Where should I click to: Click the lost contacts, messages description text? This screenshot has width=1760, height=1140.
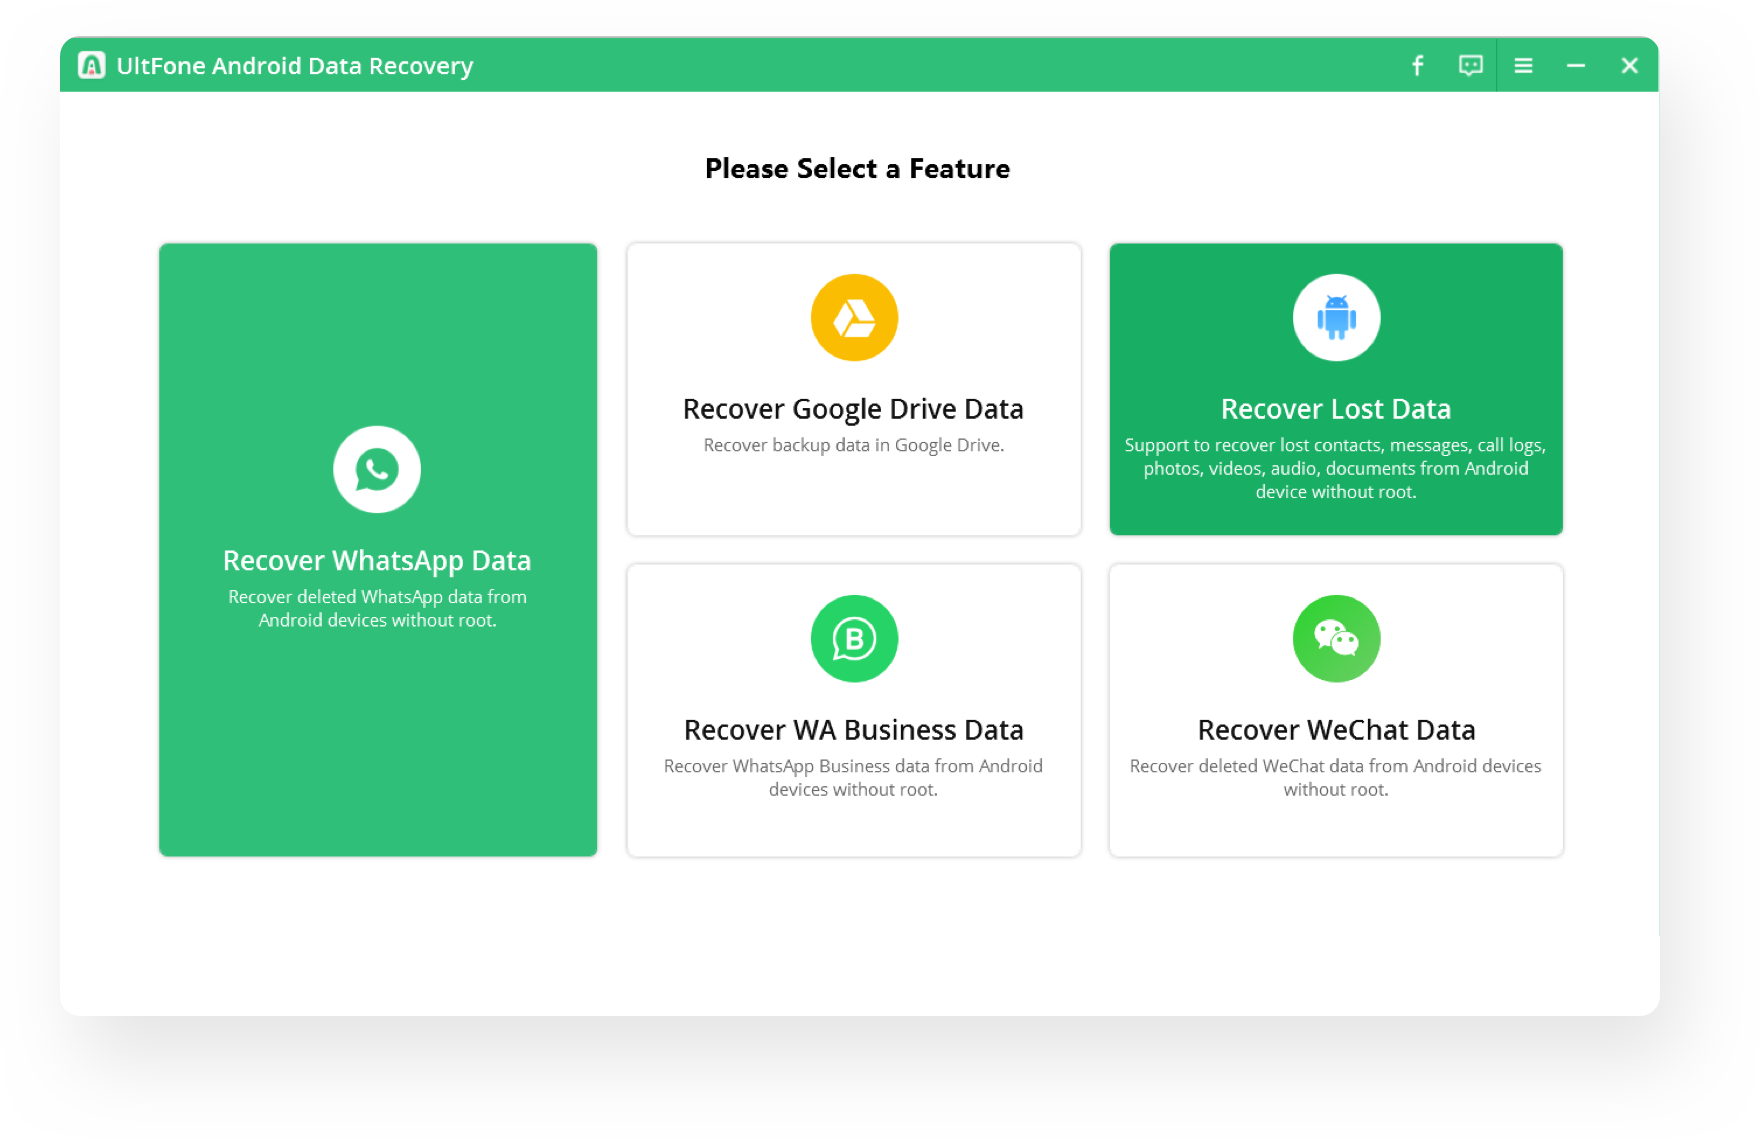1336,468
